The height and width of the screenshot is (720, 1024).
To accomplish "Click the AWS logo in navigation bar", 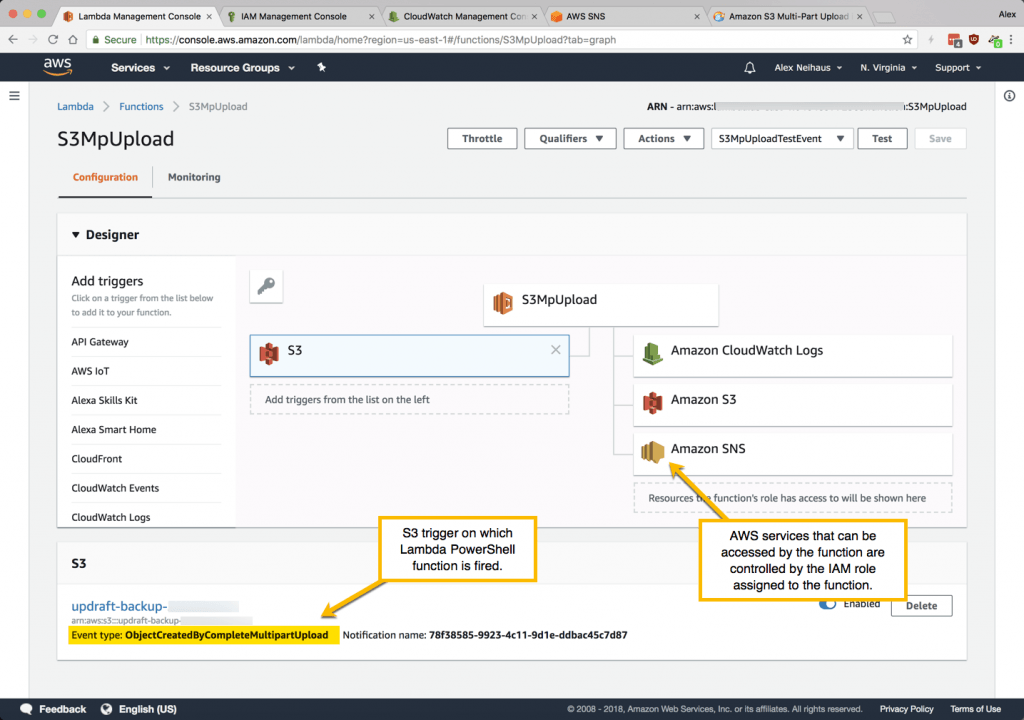I will tap(57, 67).
